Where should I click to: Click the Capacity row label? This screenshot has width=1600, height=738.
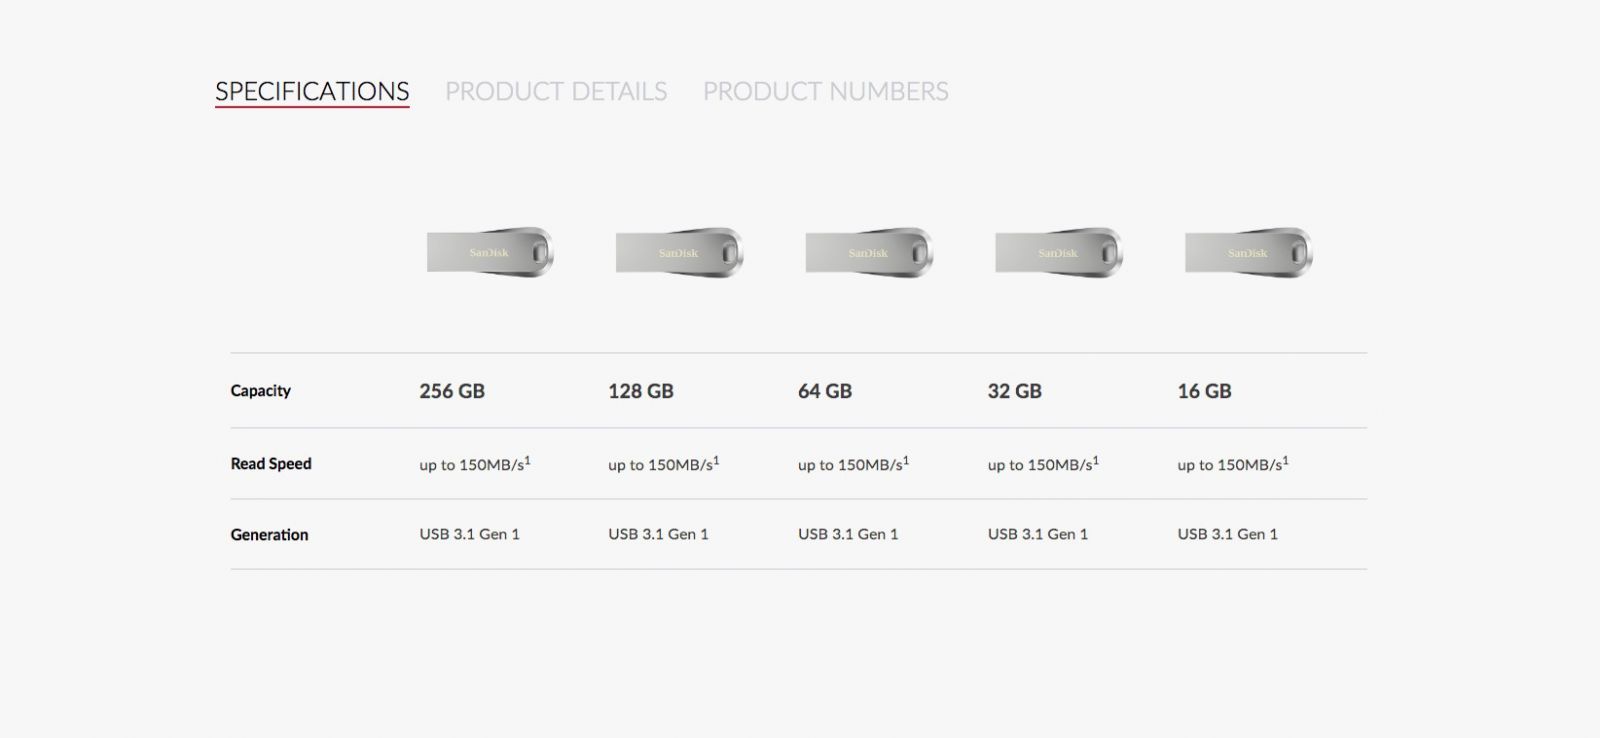pyautogui.click(x=260, y=391)
